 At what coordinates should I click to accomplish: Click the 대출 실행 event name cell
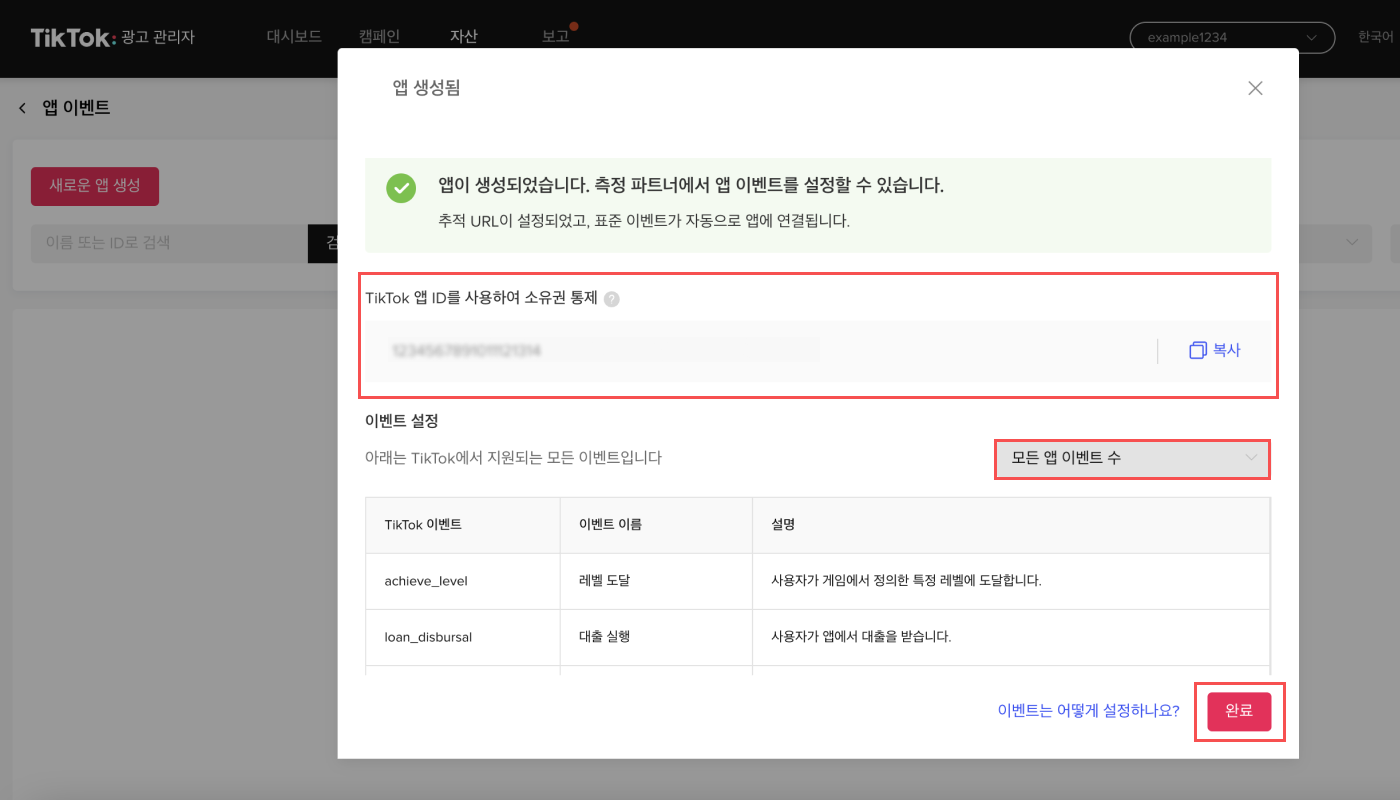[x=656, y=637]
